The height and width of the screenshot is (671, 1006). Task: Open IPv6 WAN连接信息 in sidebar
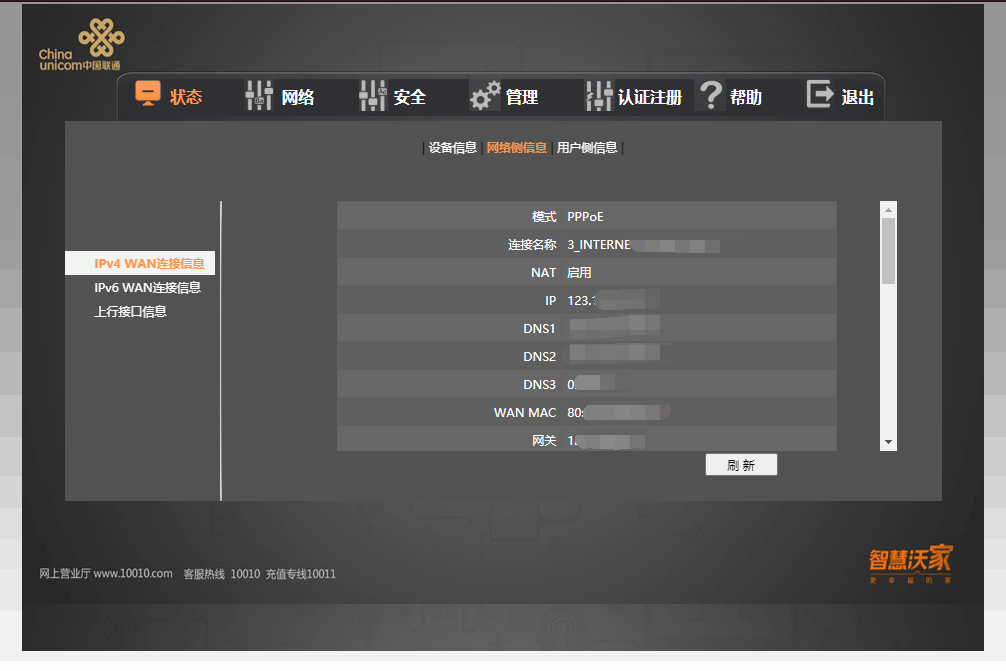148,287
